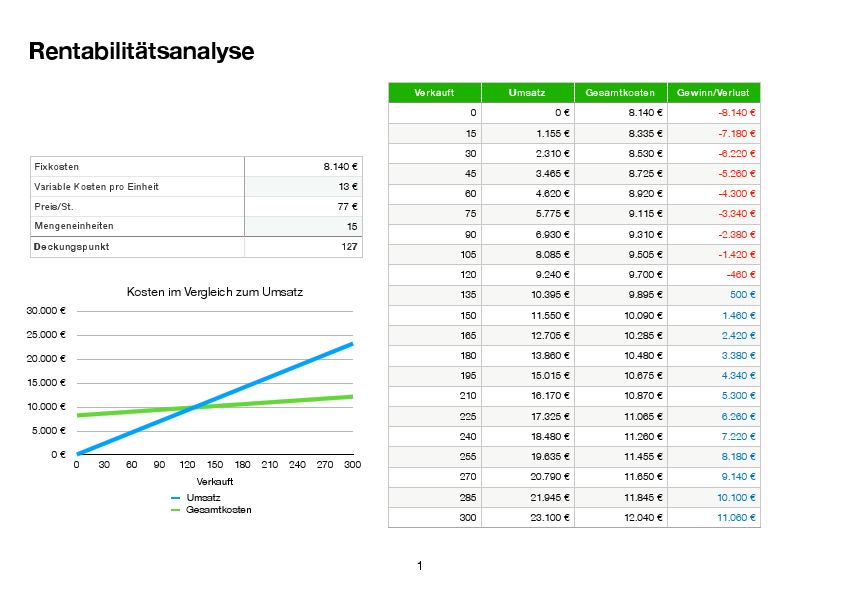Select profit cell 5.300 €
The width and height of the screenshot is (842, 595).
click(x=714, y=396)
